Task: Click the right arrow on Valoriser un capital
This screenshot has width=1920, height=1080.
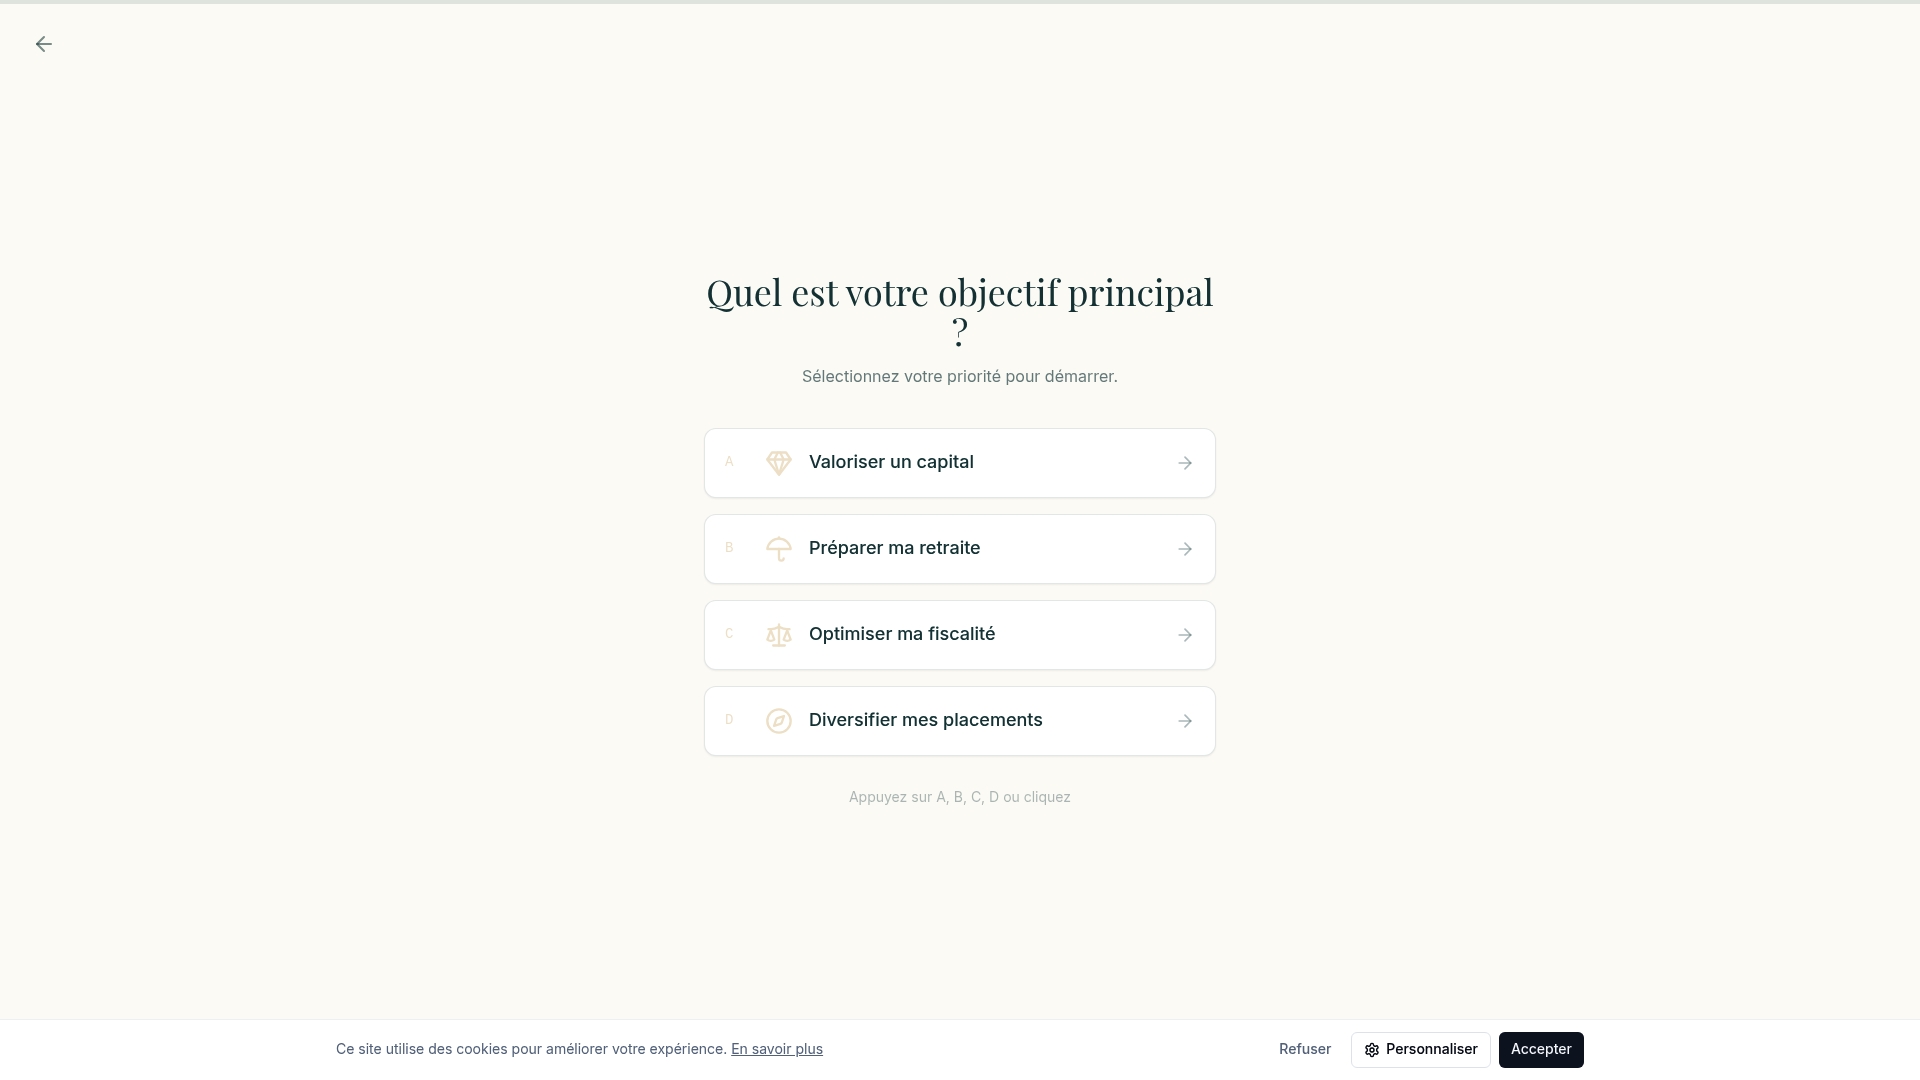Action: click(1184, 462)
